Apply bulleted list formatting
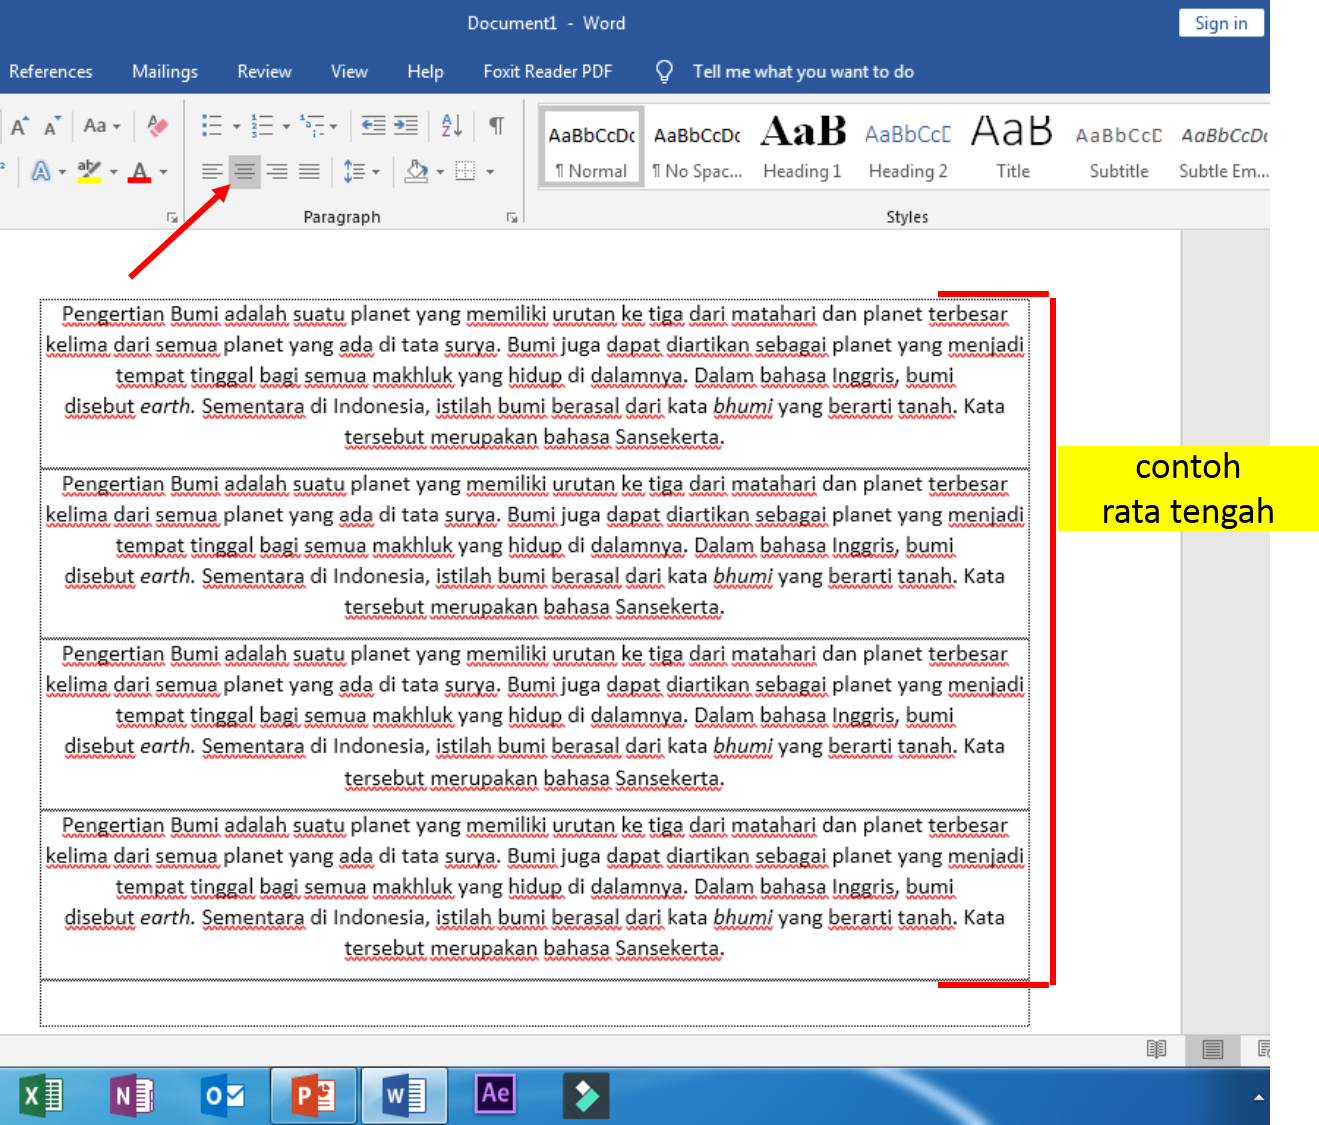1319x1125 pixels. pos(212,126)
